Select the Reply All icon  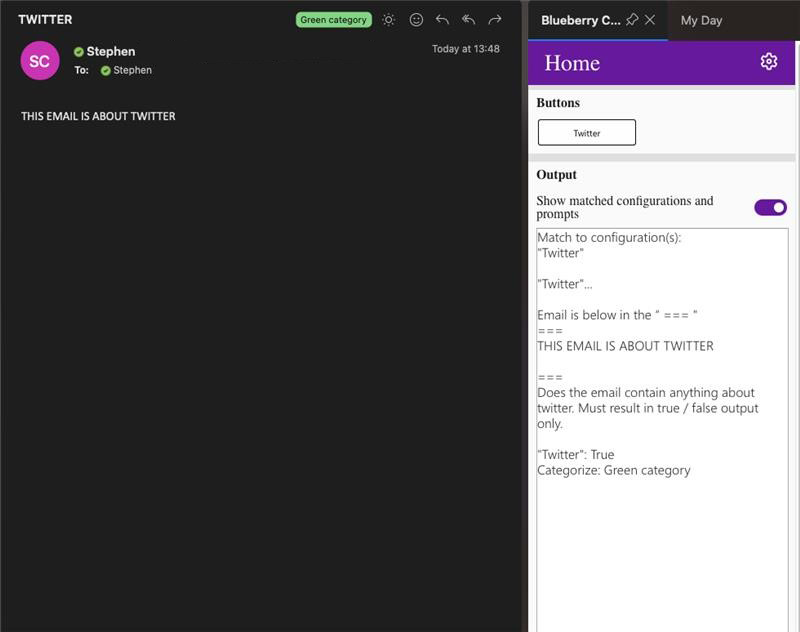468,19
